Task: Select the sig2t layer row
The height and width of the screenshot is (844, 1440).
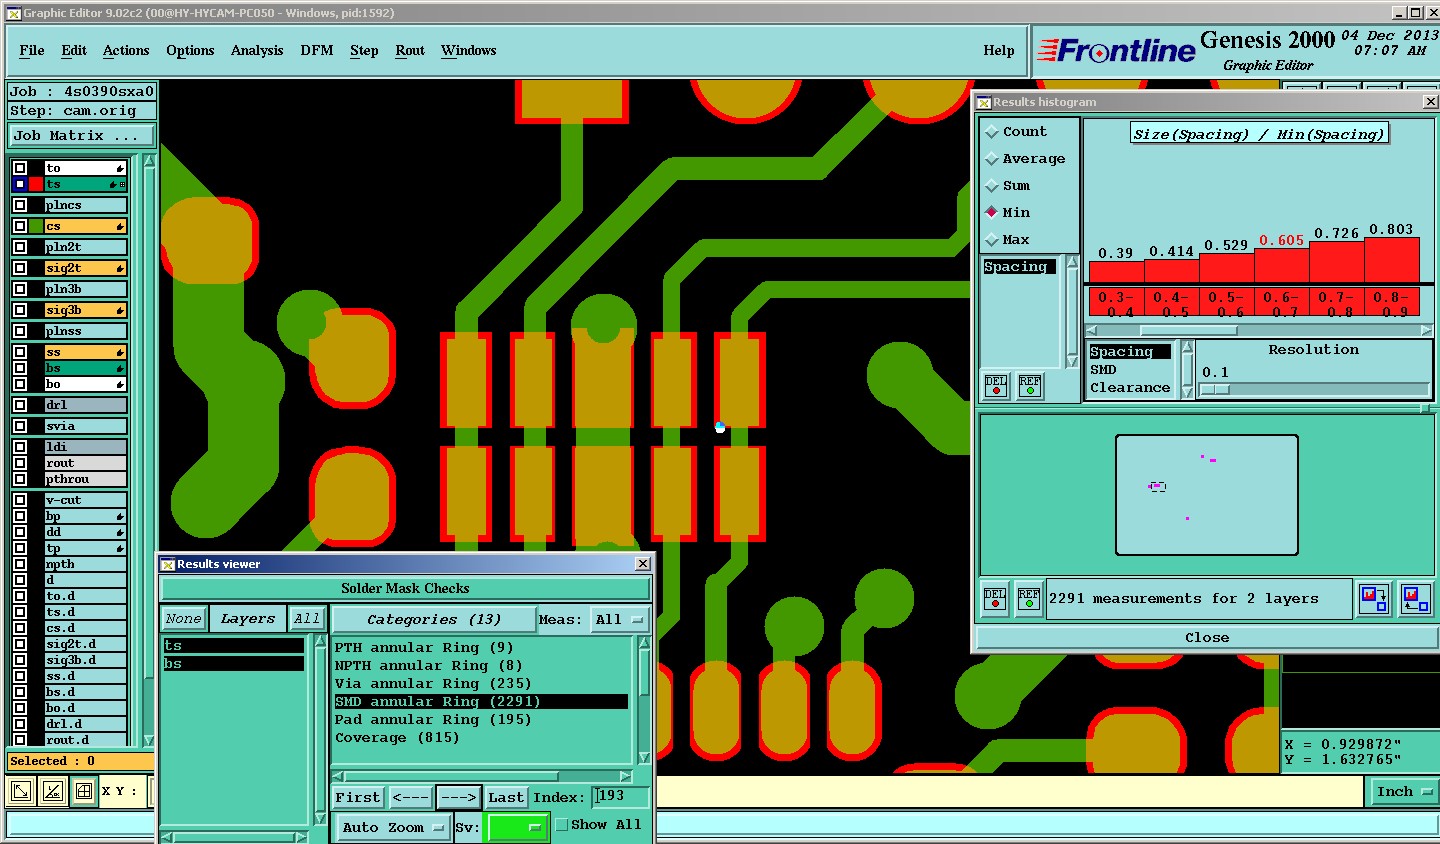Action: pos(85,268)
